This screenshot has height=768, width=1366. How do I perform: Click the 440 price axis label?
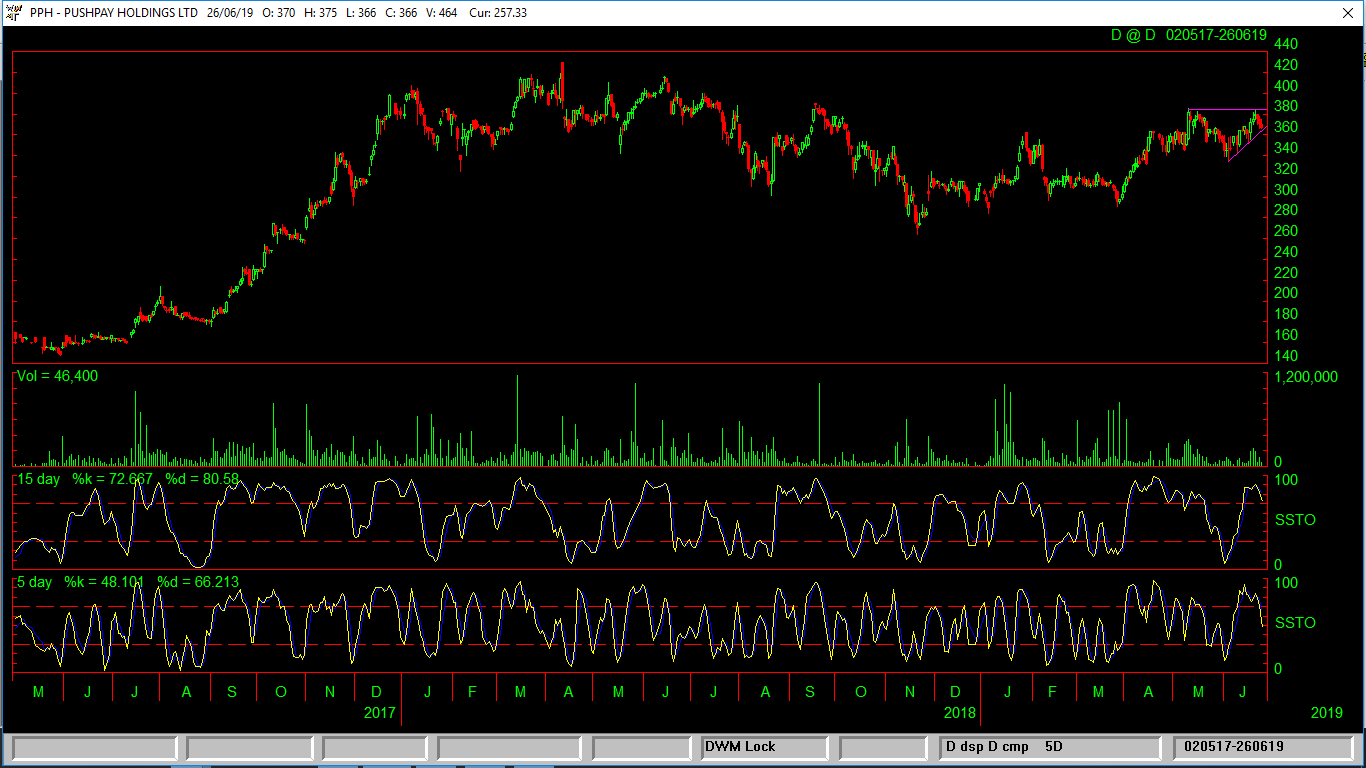tap(1286, 45)
